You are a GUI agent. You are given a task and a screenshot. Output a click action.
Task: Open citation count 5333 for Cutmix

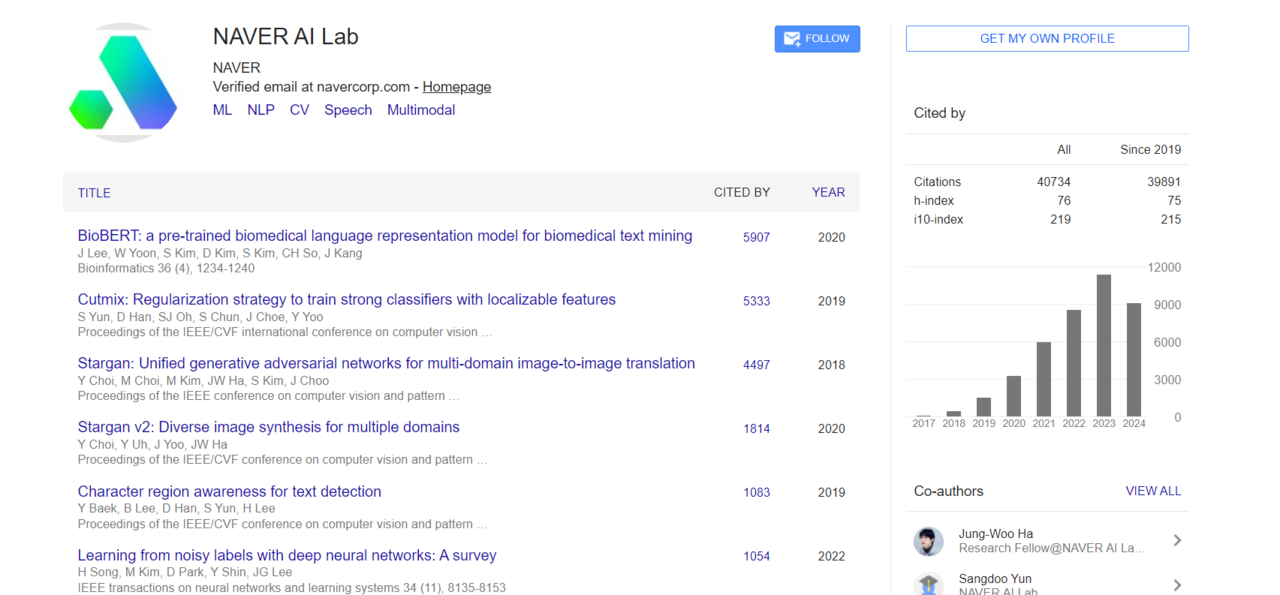[x=756, y=301]
